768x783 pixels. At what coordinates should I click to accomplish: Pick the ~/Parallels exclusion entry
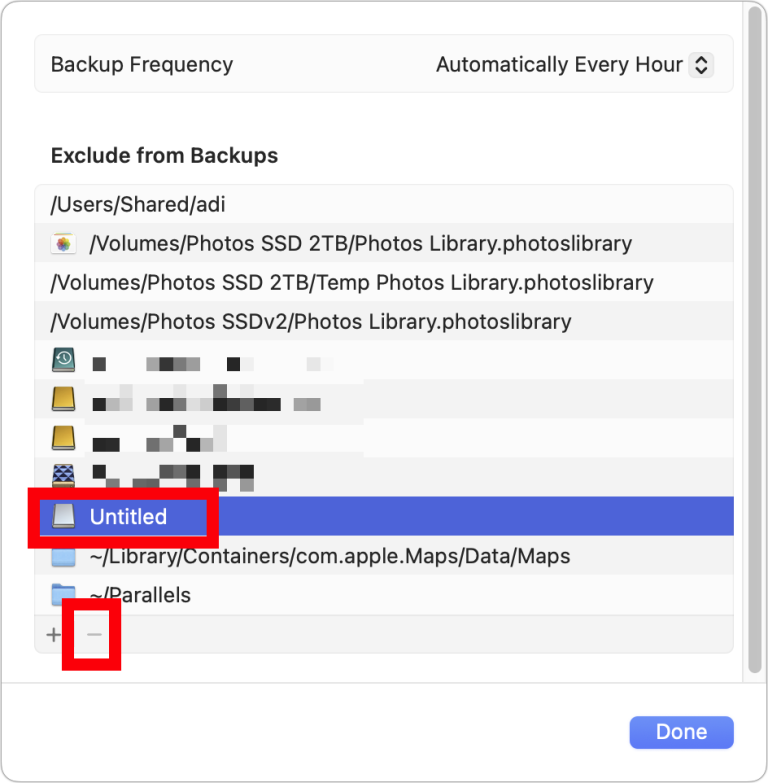click(x=140, y=595)
